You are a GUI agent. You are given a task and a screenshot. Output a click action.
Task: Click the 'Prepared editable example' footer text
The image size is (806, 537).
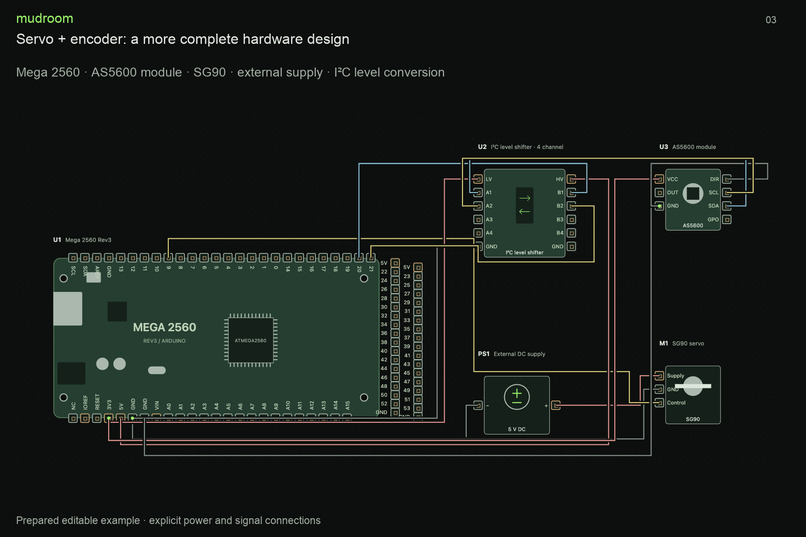coord(168,521)
